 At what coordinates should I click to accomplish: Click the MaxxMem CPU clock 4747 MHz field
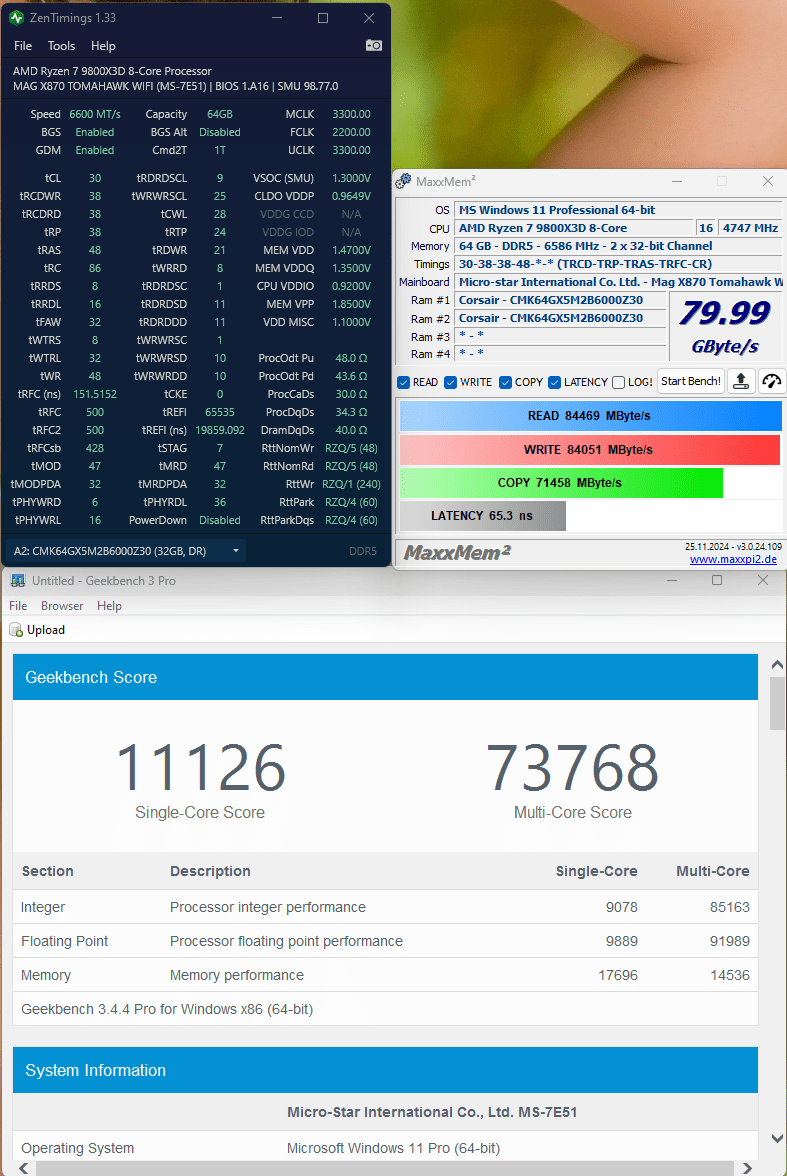(x=750, y=228)
